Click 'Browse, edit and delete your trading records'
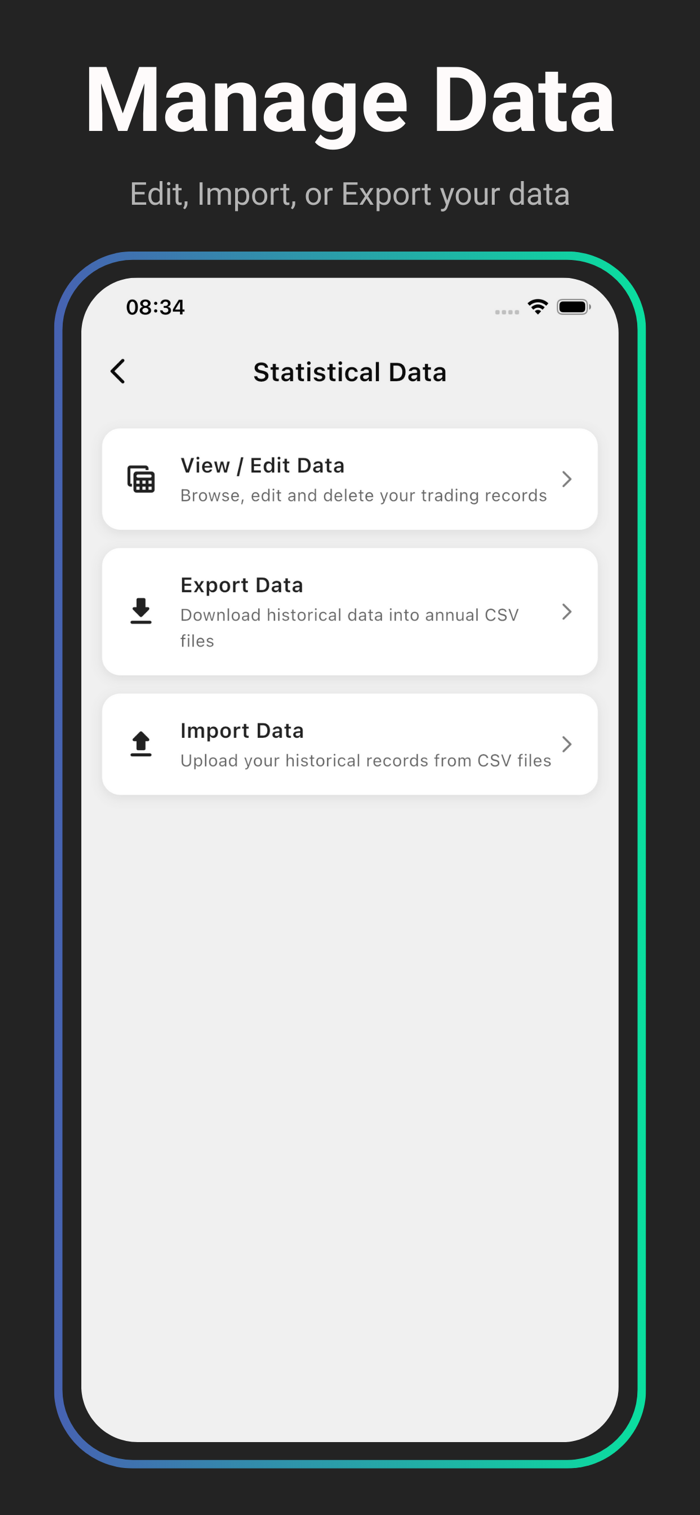700x1515 pixels. click(x=363, y=496)
